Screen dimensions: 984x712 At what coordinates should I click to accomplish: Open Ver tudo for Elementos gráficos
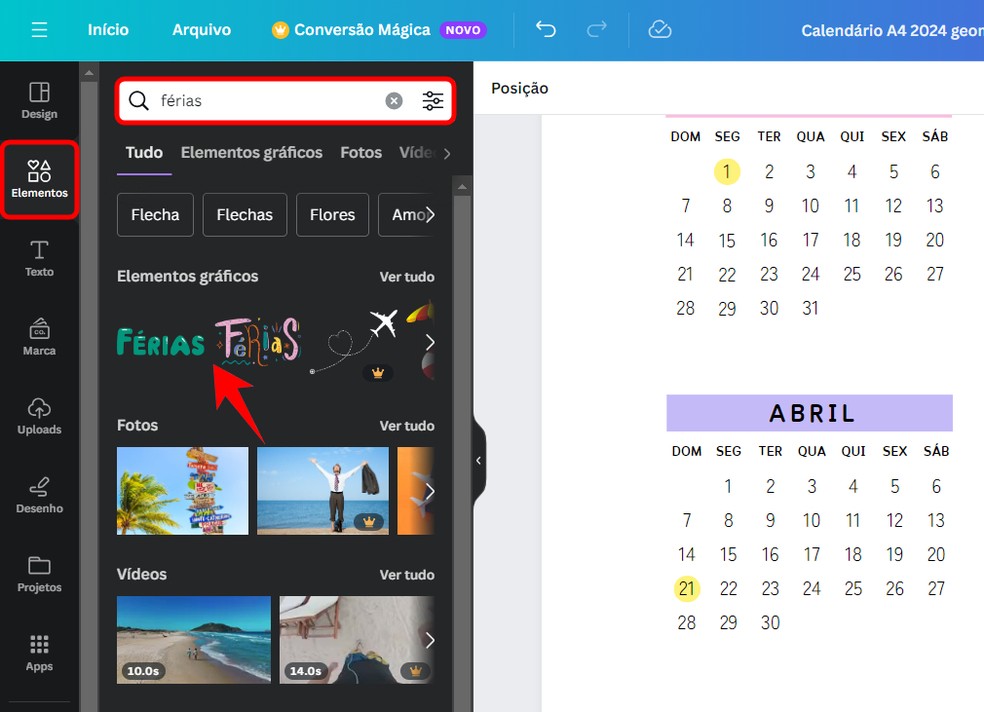click(x=407, y=276)
